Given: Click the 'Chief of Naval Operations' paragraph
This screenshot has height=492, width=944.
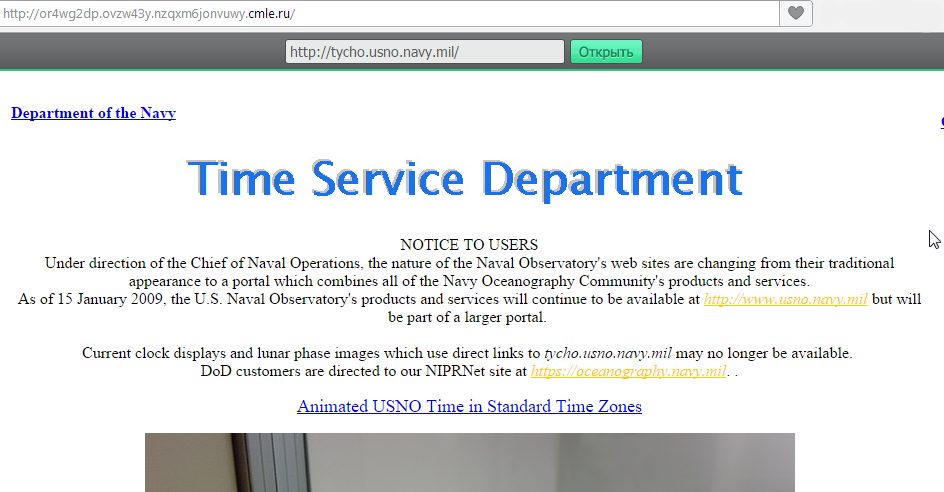Looking at the screenshot, I should [x=469, y=263].
